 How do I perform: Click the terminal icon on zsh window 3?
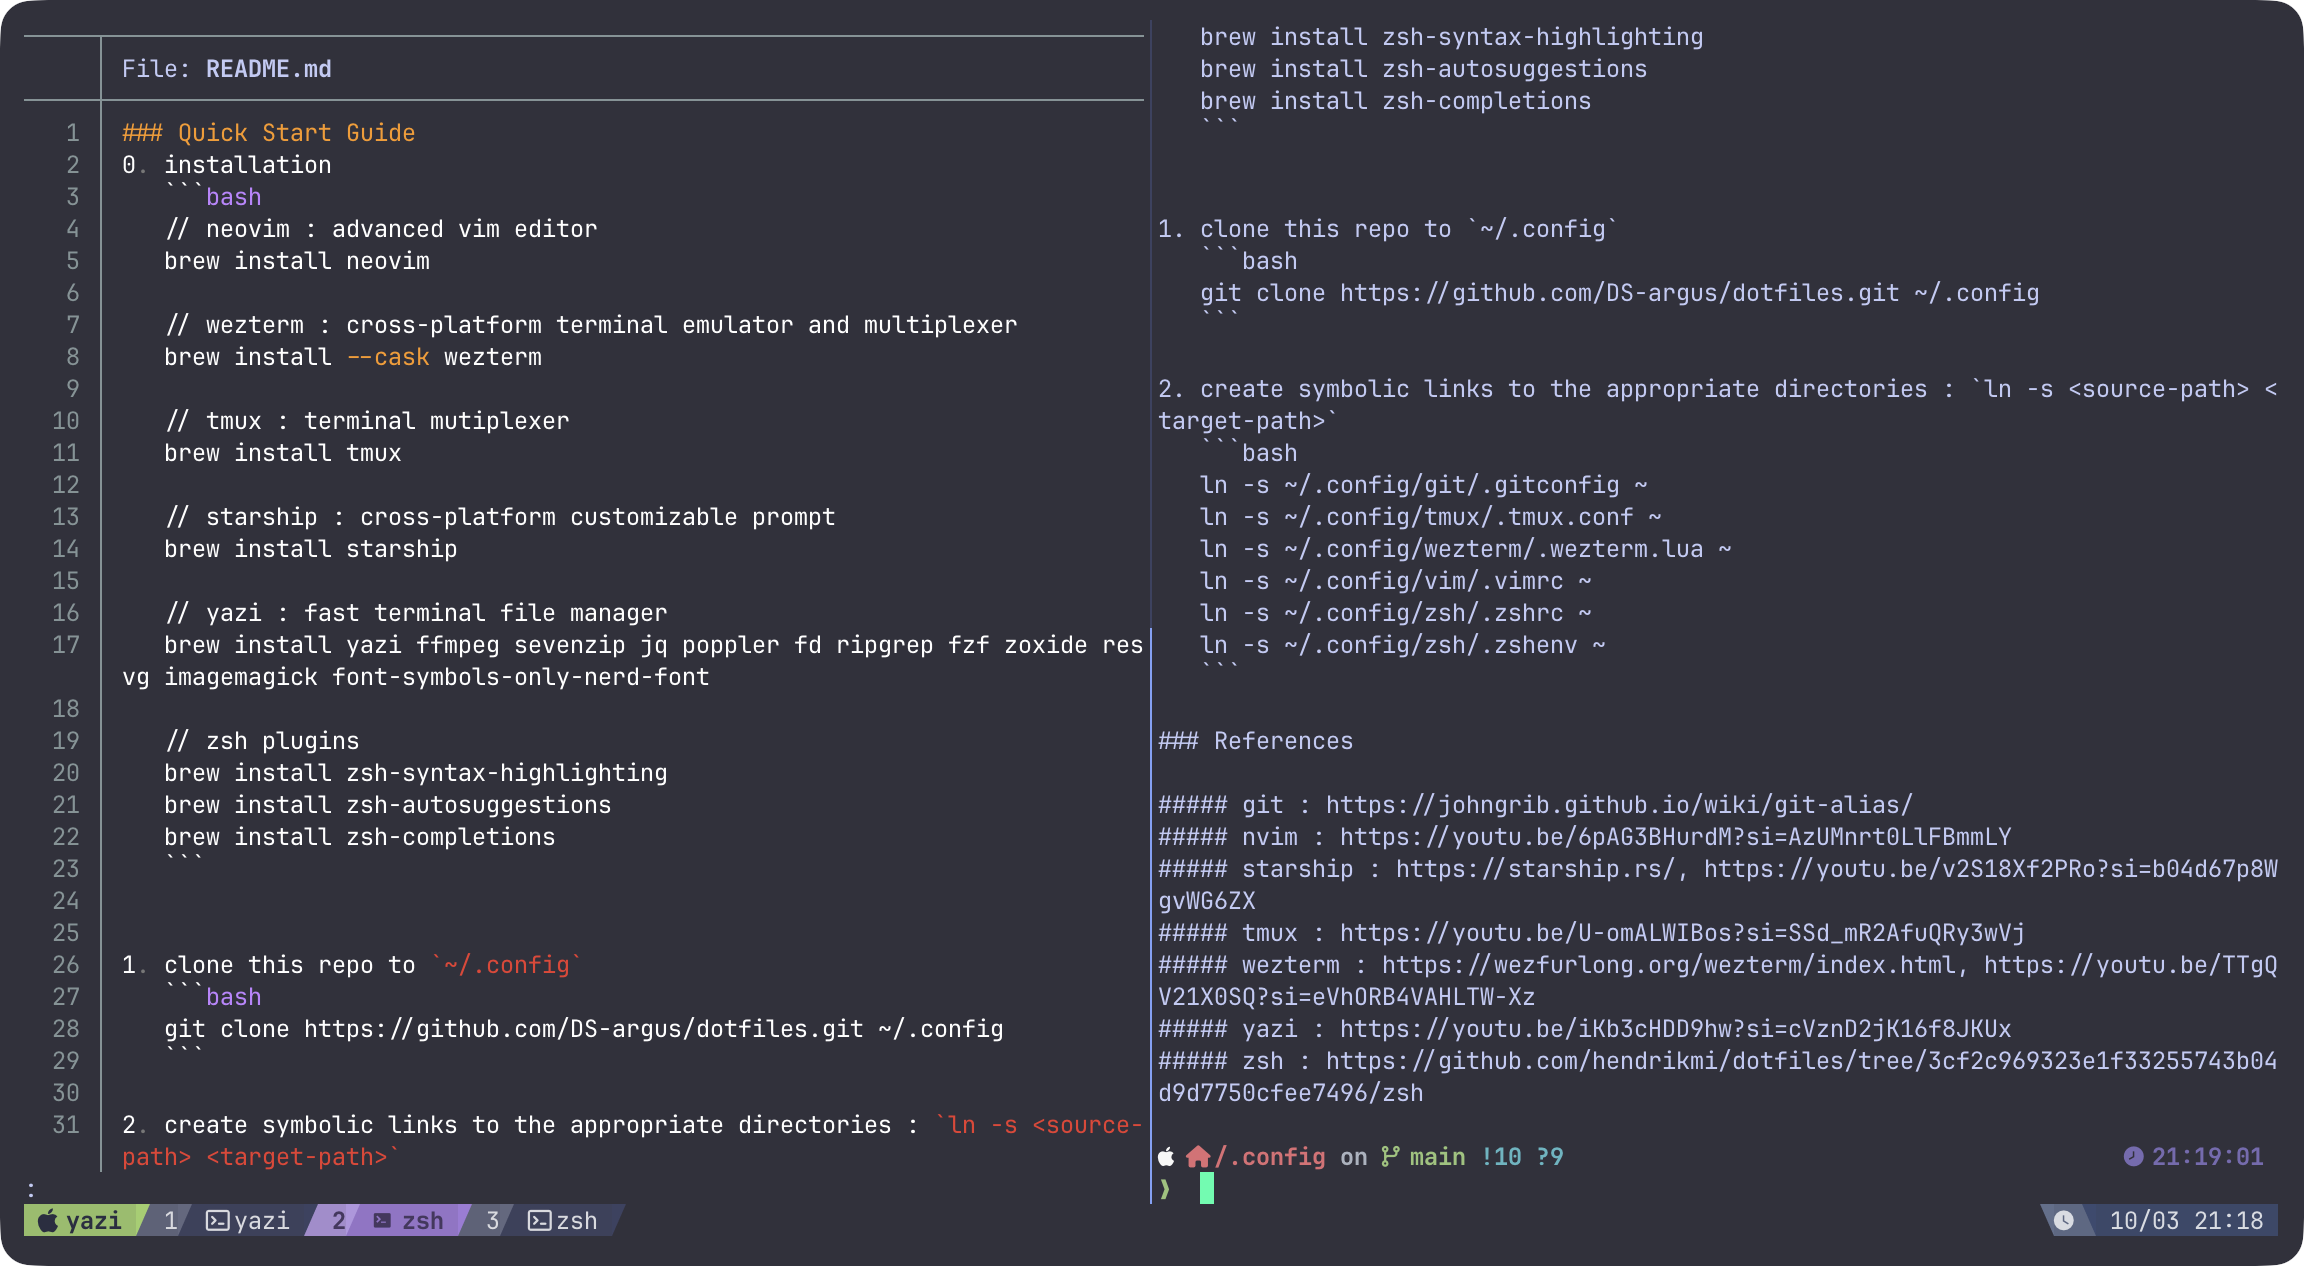(539, 1221)
